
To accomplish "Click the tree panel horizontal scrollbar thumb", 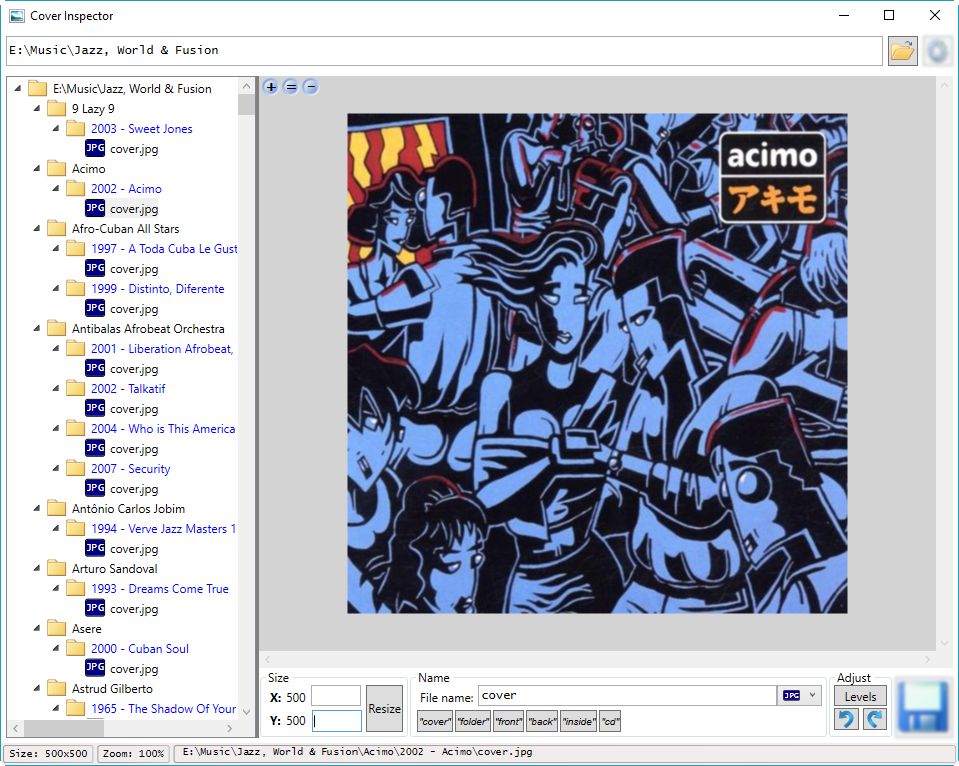I will [x=64, y=728].
